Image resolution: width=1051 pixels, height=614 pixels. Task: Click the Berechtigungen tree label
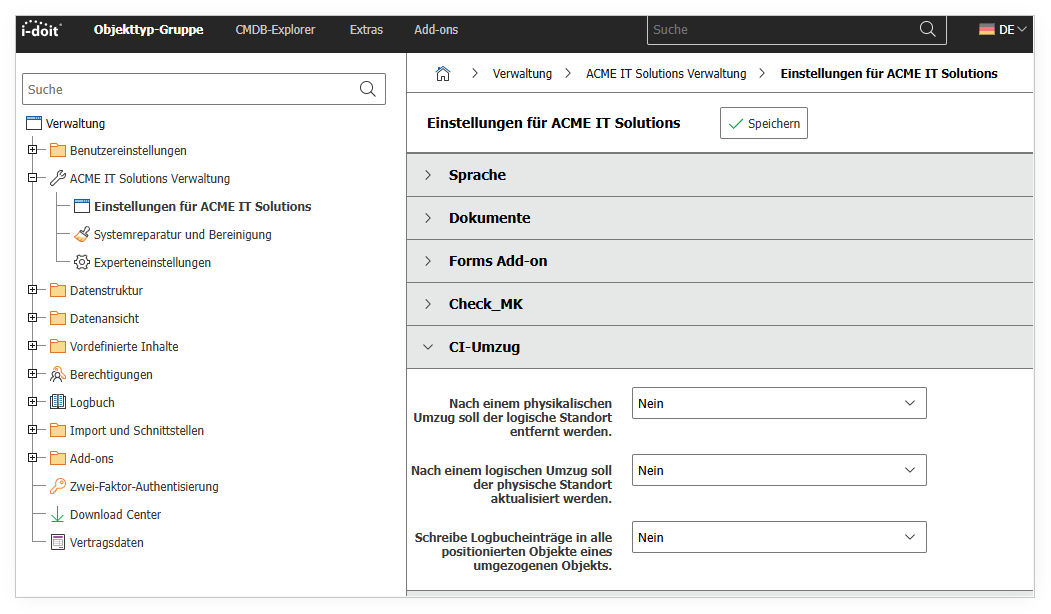click(111, 375)
